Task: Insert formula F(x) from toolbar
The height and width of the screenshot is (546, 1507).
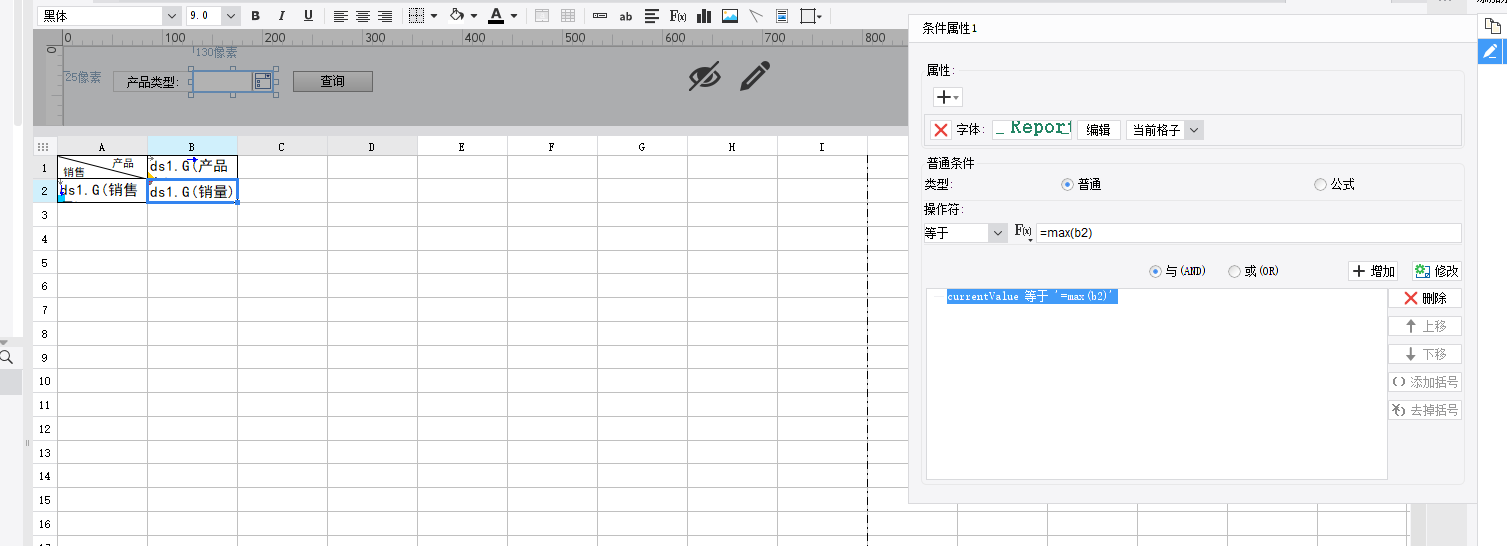Action: click(678, 16)
